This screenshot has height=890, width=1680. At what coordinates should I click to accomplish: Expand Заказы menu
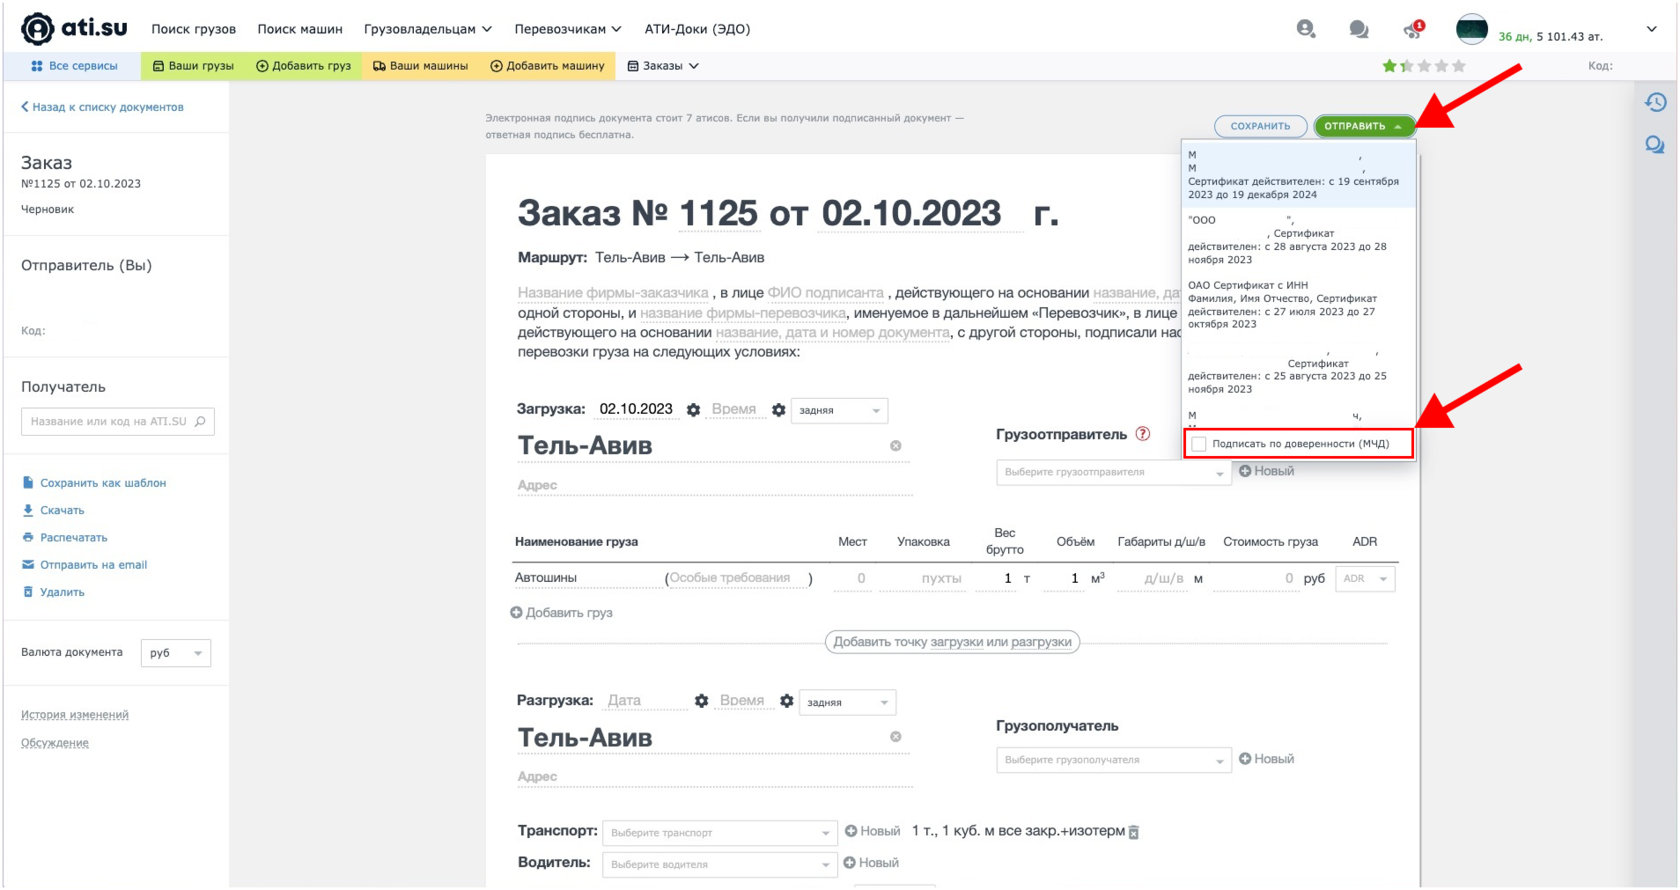(x=662, y=66)
